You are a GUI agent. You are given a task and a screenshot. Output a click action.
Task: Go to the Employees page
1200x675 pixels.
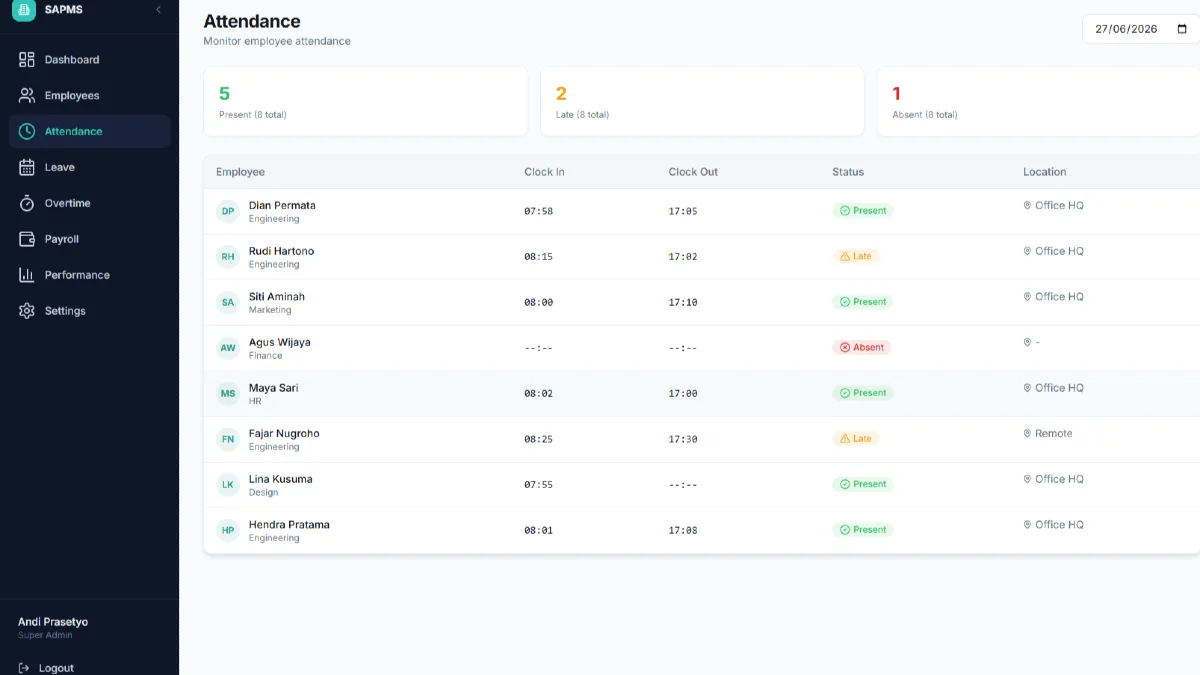(x=90, y=96)
